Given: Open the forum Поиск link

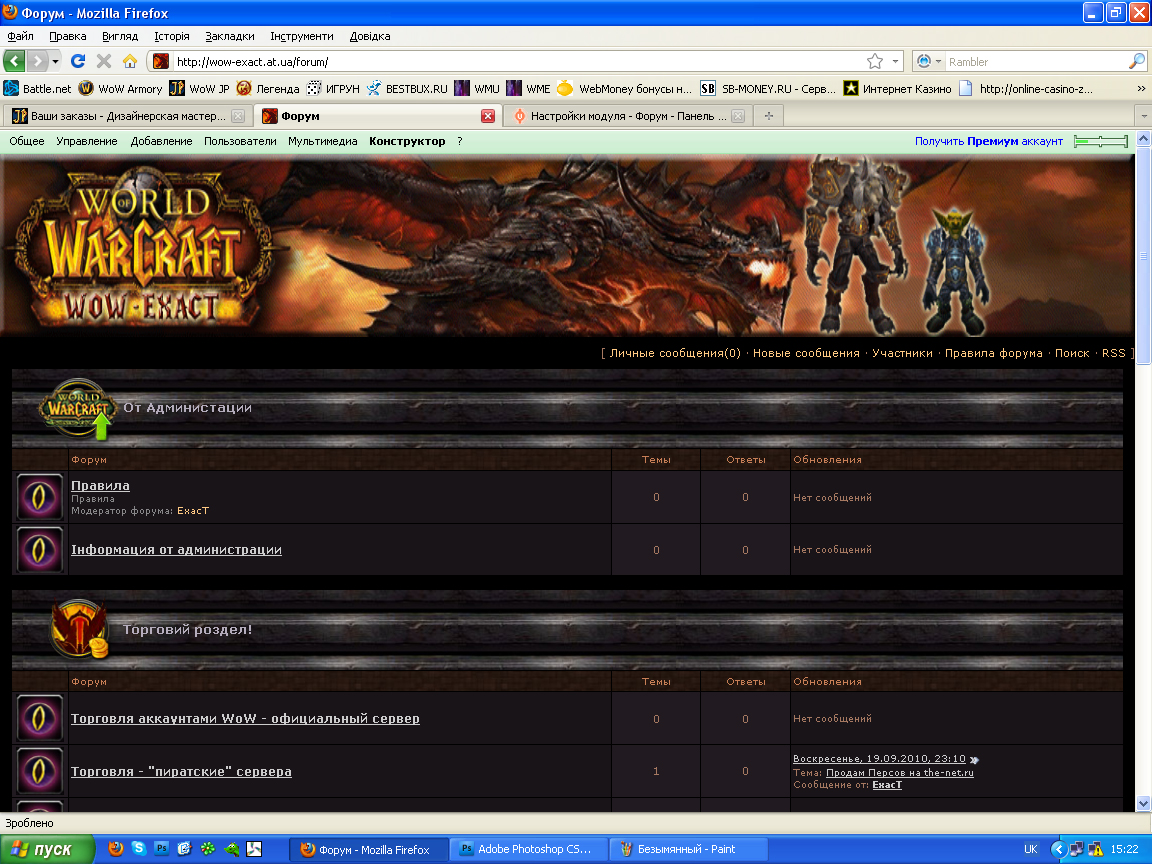Looking at the screenshot, I should [1072, 353].
